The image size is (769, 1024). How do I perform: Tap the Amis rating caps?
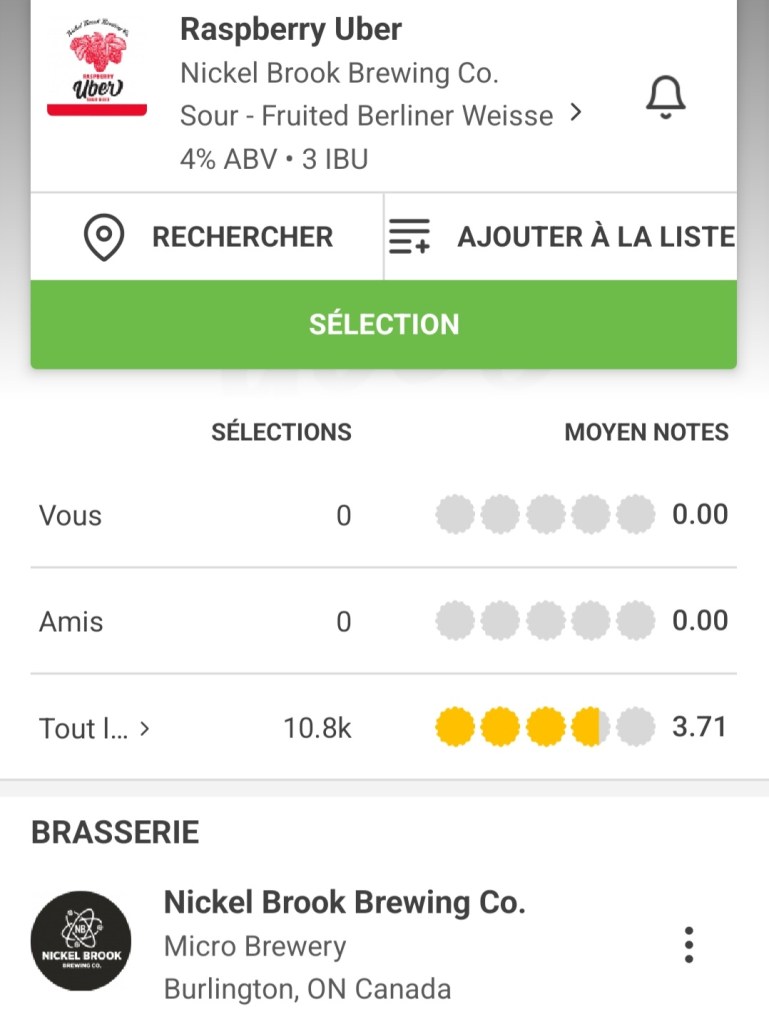pos(545,621)
